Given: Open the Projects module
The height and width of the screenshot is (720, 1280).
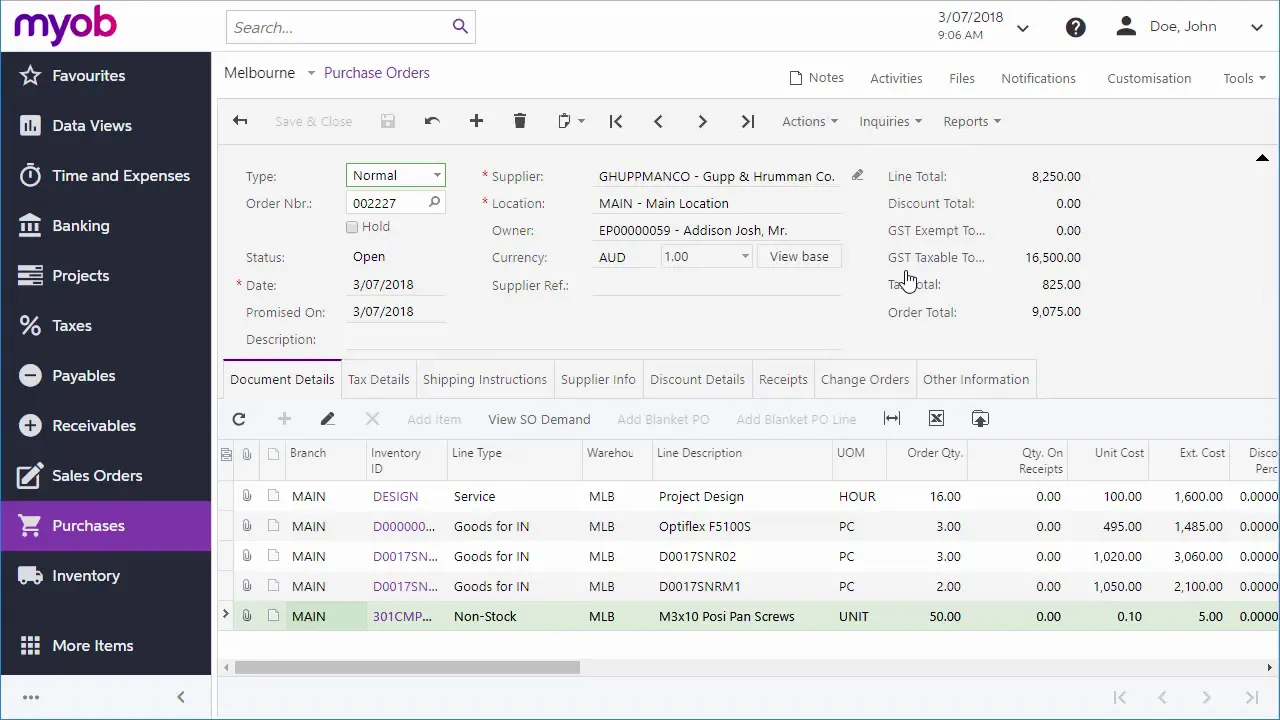Looking at the screenshot, I should click(x=106, y=276).
